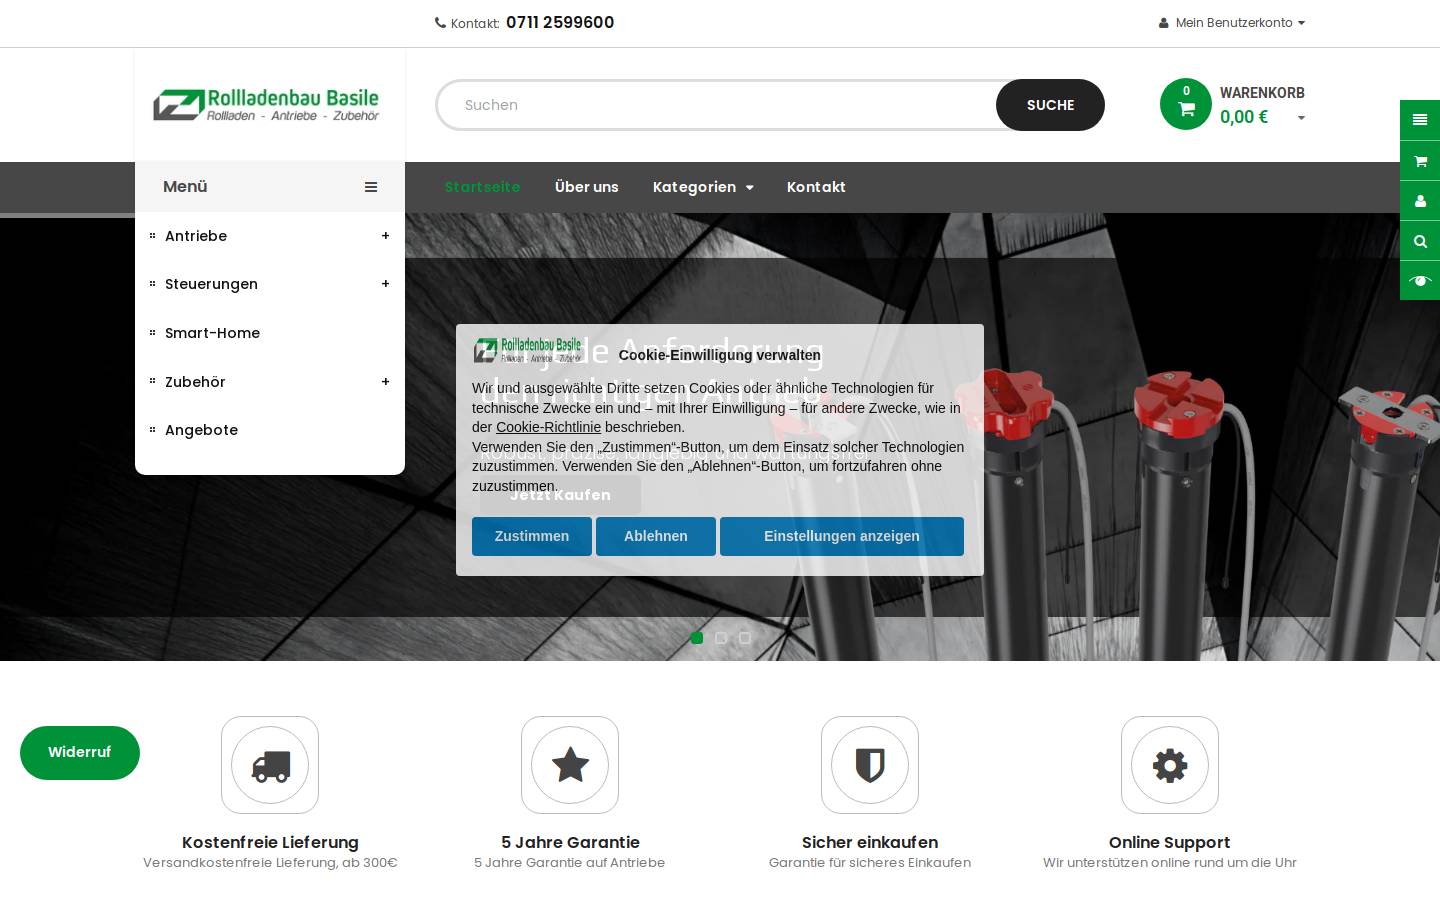Viewport: 1440px width, 900px height.
Task: Click Kostenfreie Lieferung heading
Action: [x=270, y=842]
